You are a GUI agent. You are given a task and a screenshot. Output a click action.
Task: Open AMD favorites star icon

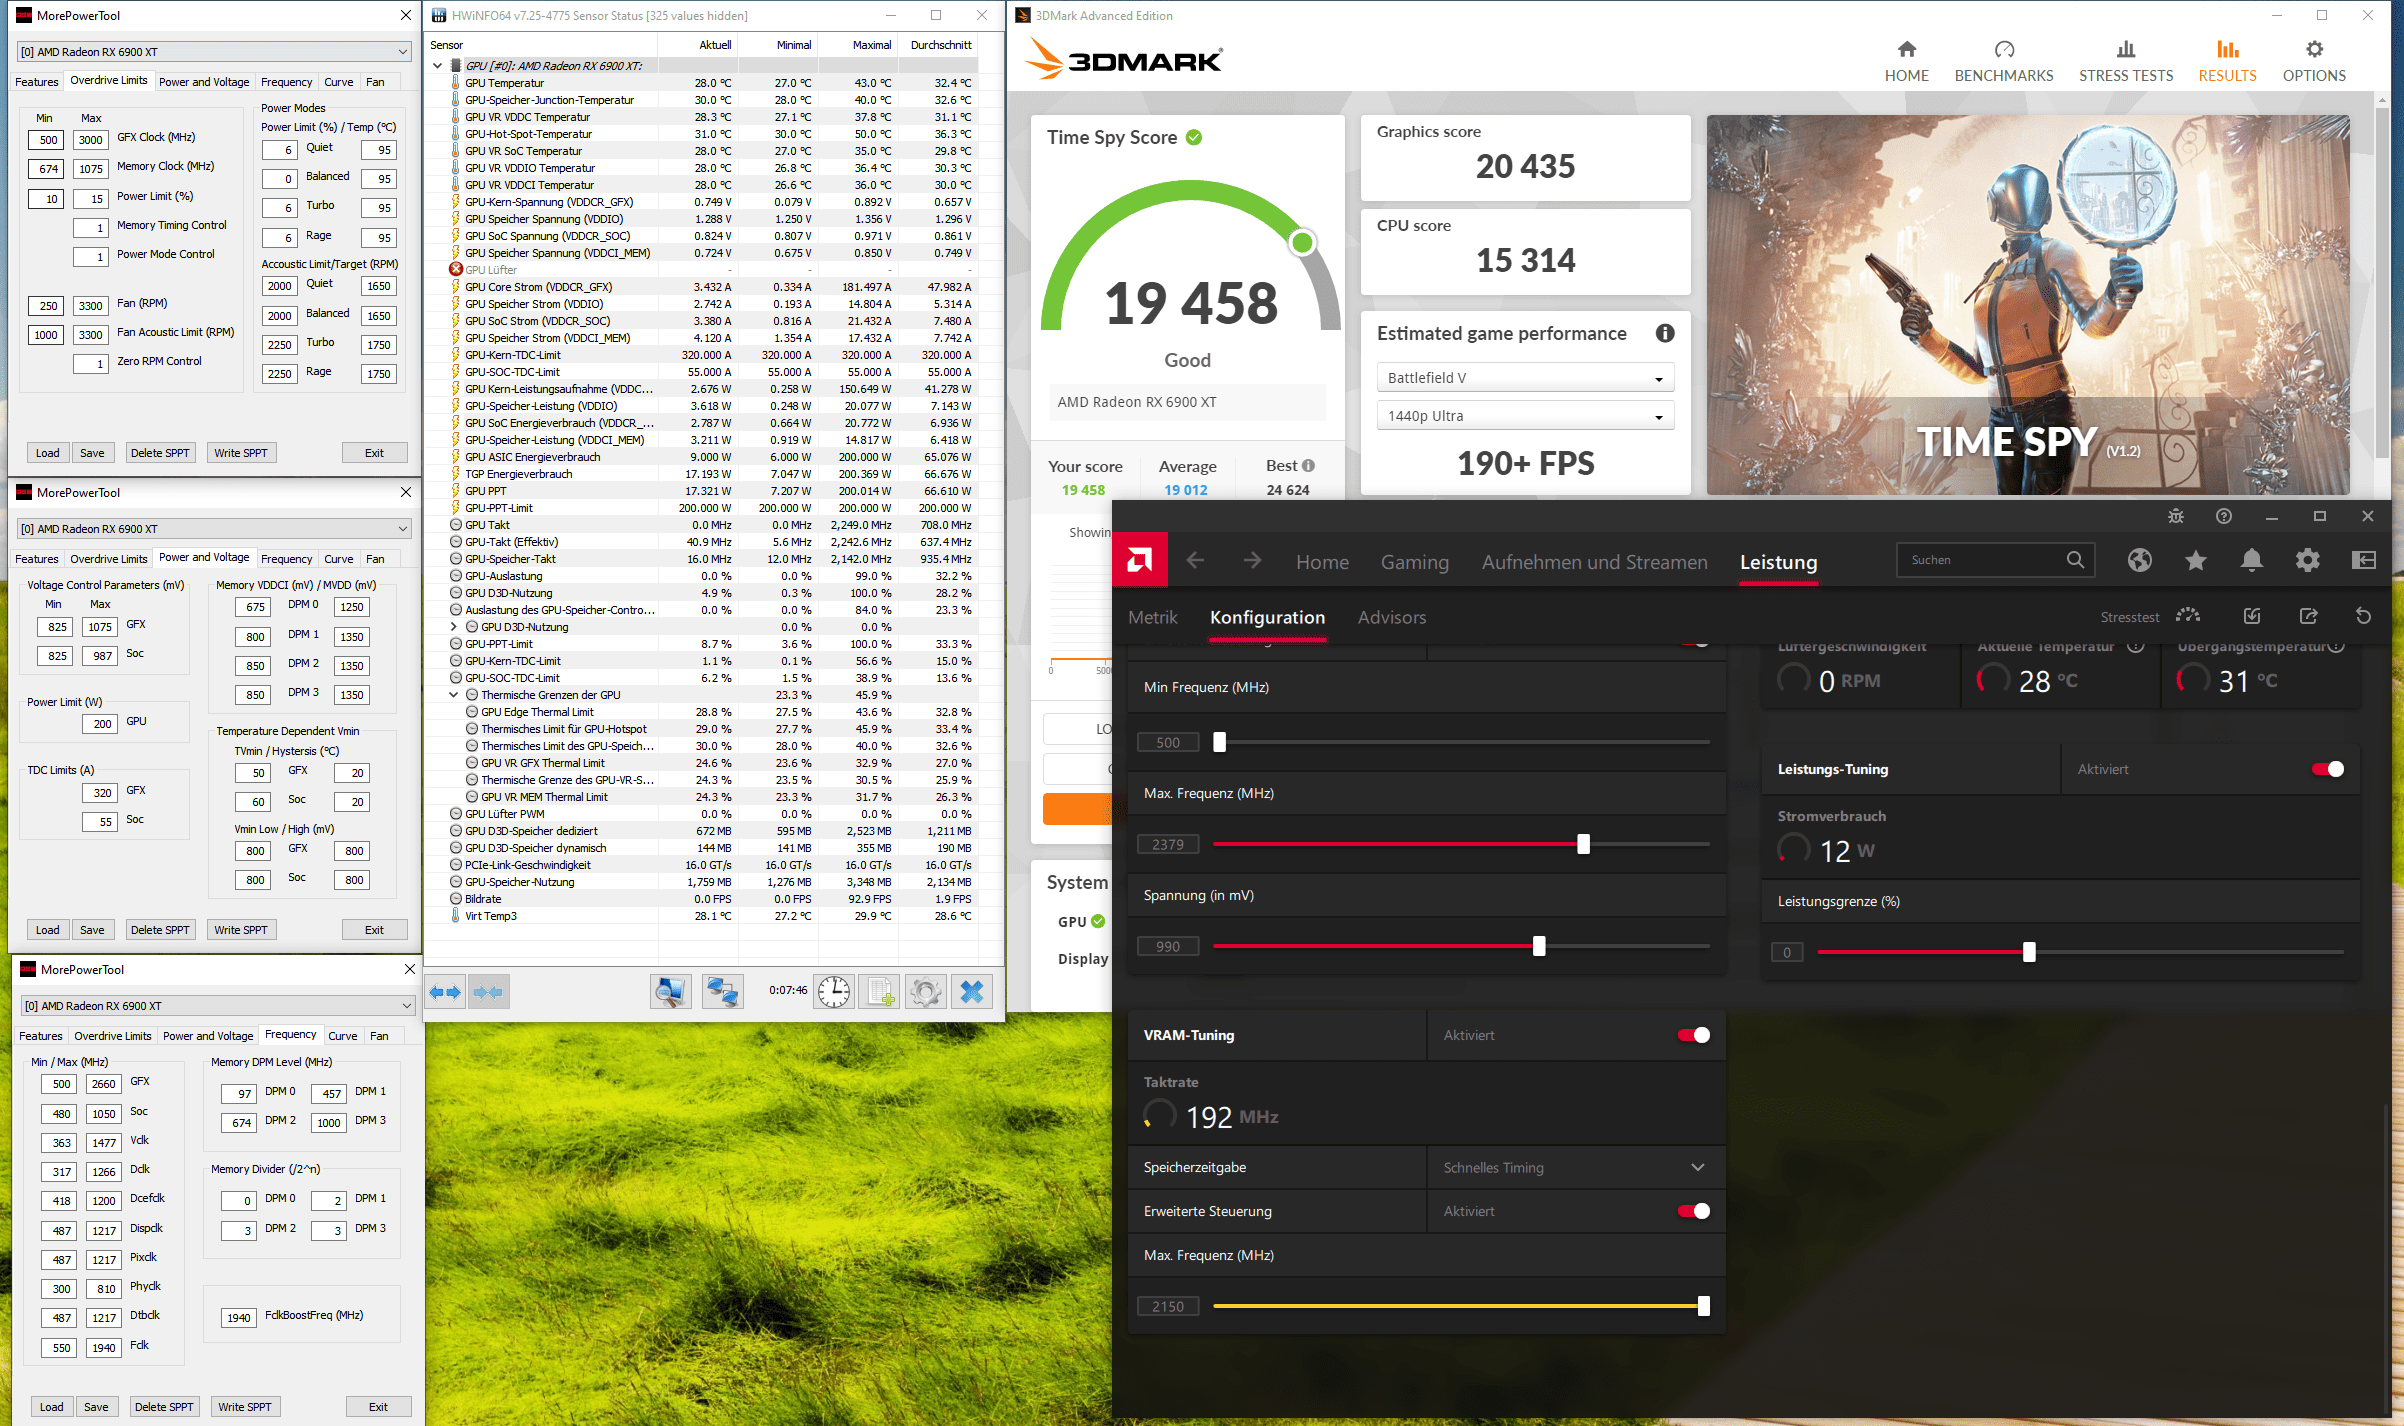[2195, 560]
